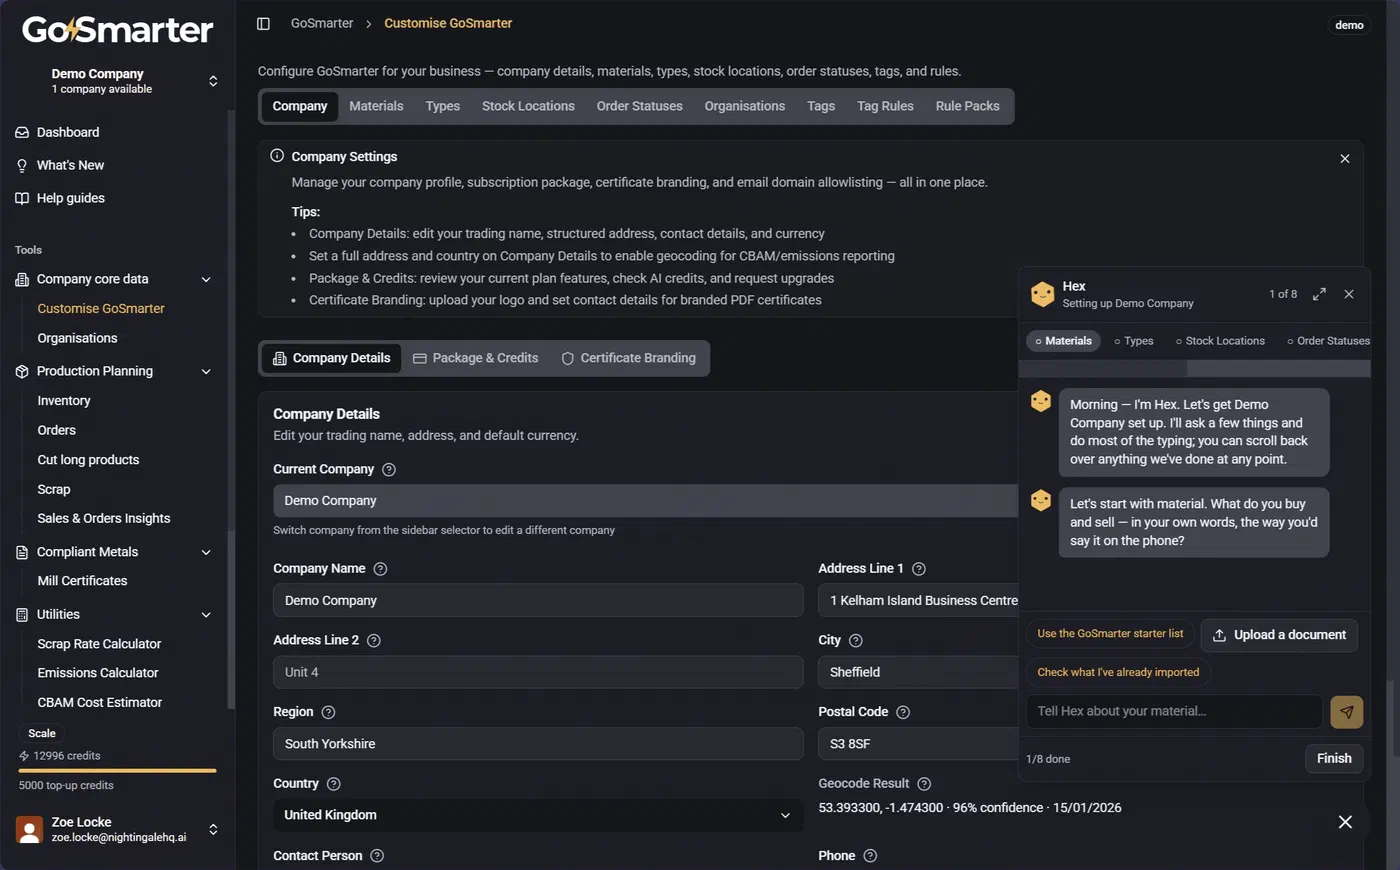Switch to the Types tab
This screenshot has width=1400, height=870.
442,106
